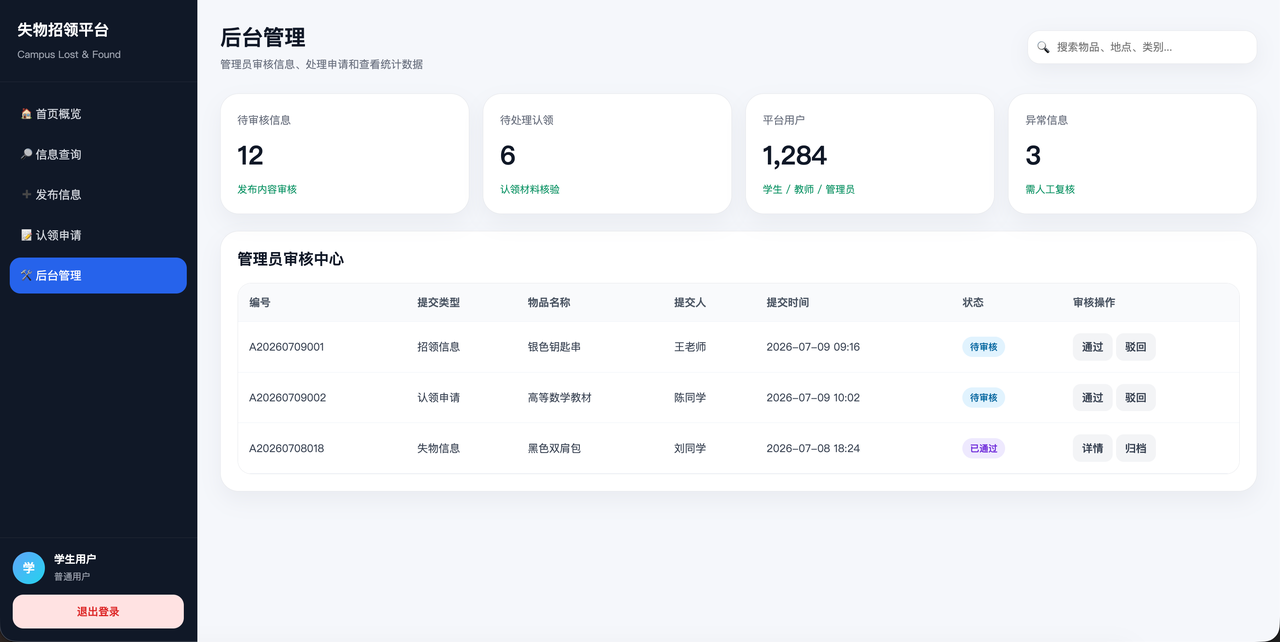Click the 学生用户 user name
Screen dimensions: 1280x642
coord(75,559)
